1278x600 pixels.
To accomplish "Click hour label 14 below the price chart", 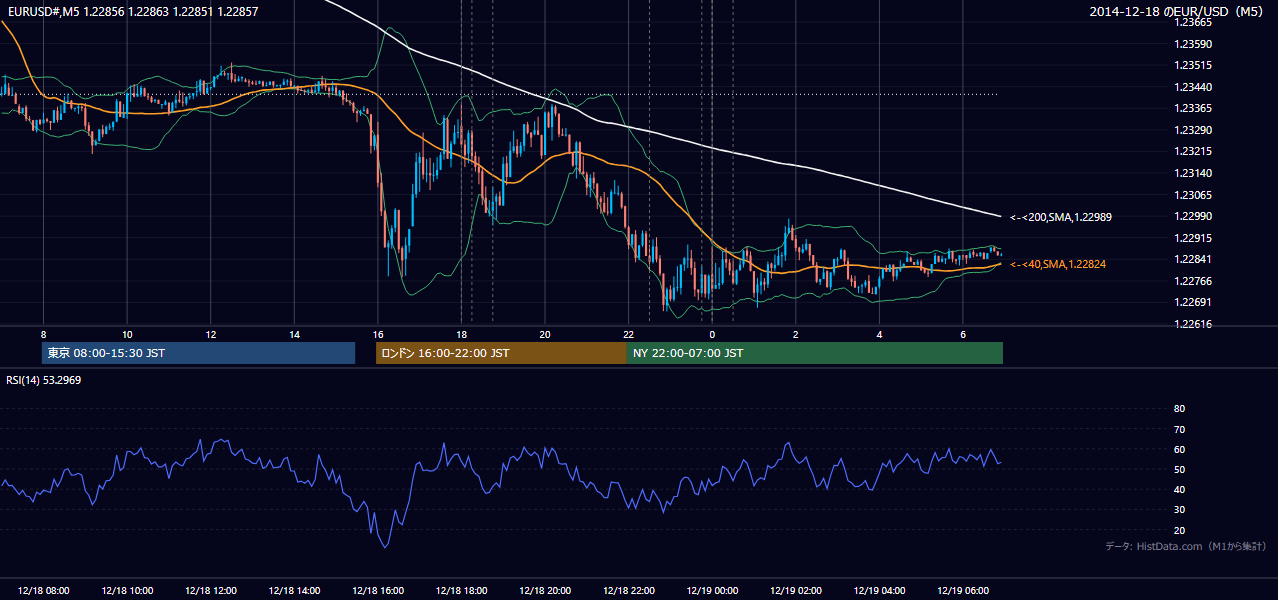I will [294, 334].
